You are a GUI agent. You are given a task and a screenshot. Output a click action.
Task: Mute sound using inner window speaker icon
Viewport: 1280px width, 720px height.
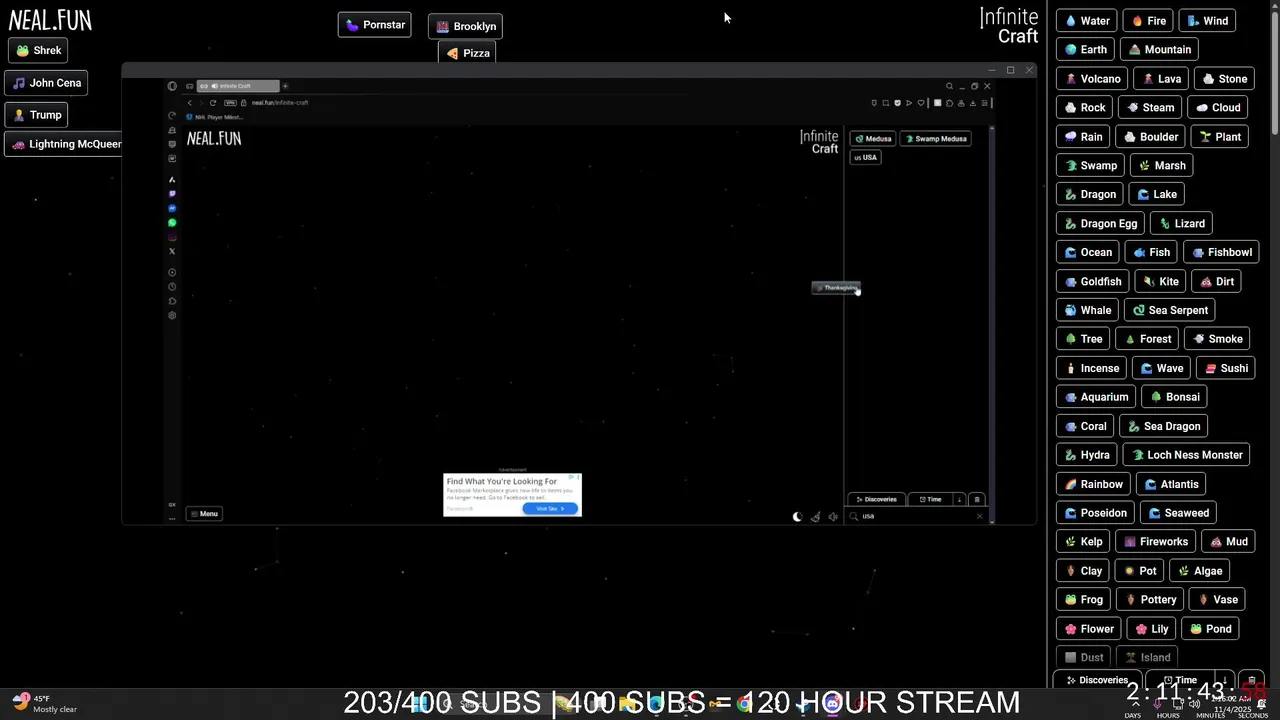click(x=833, y=517)
